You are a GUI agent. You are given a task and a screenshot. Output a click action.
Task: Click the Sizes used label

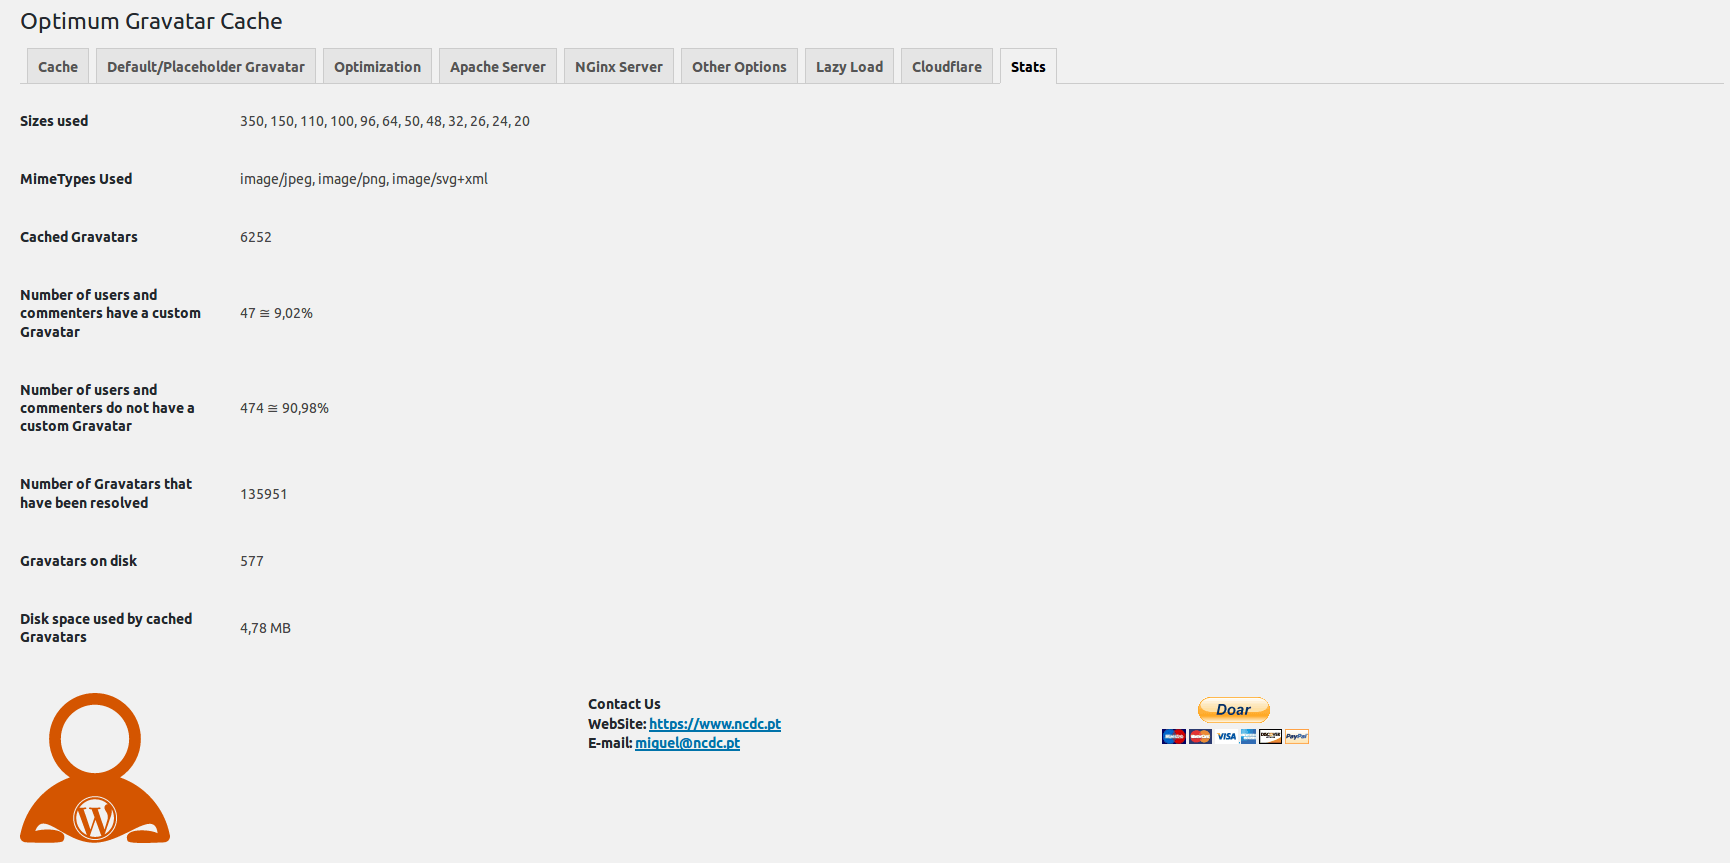54,121
